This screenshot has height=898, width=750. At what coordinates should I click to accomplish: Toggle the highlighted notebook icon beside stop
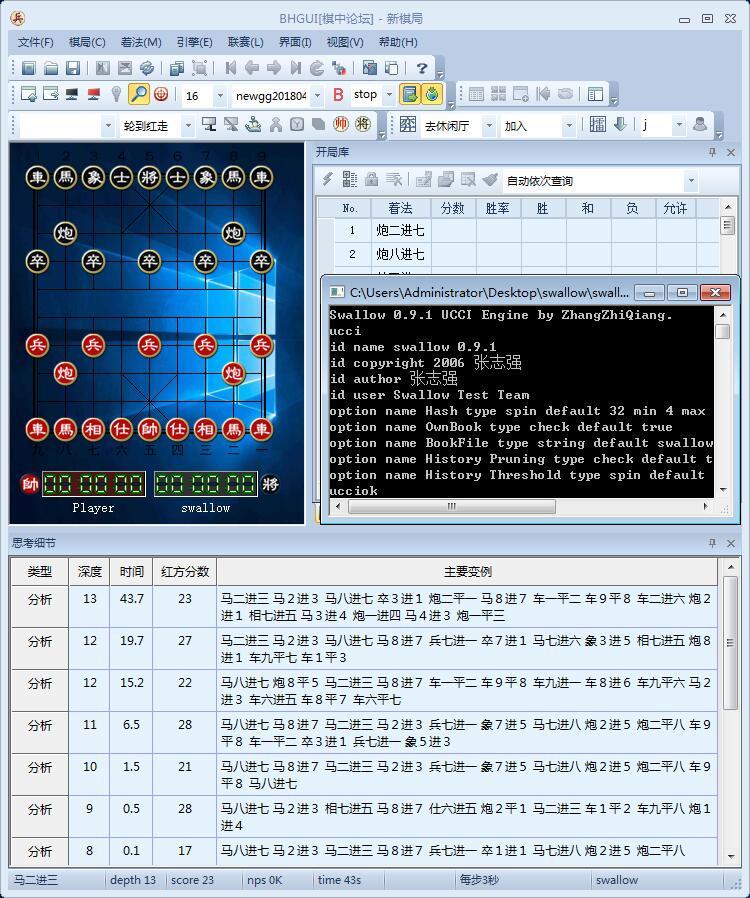410,94
